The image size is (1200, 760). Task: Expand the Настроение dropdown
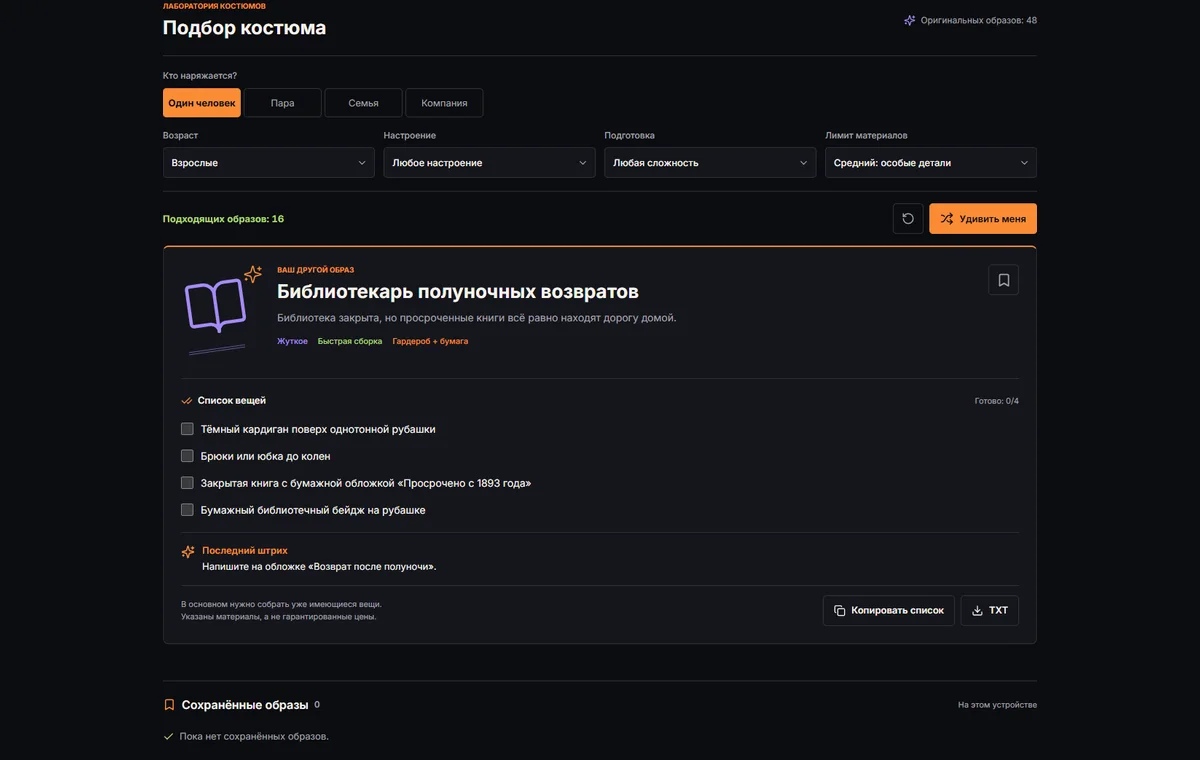(490, 163)
